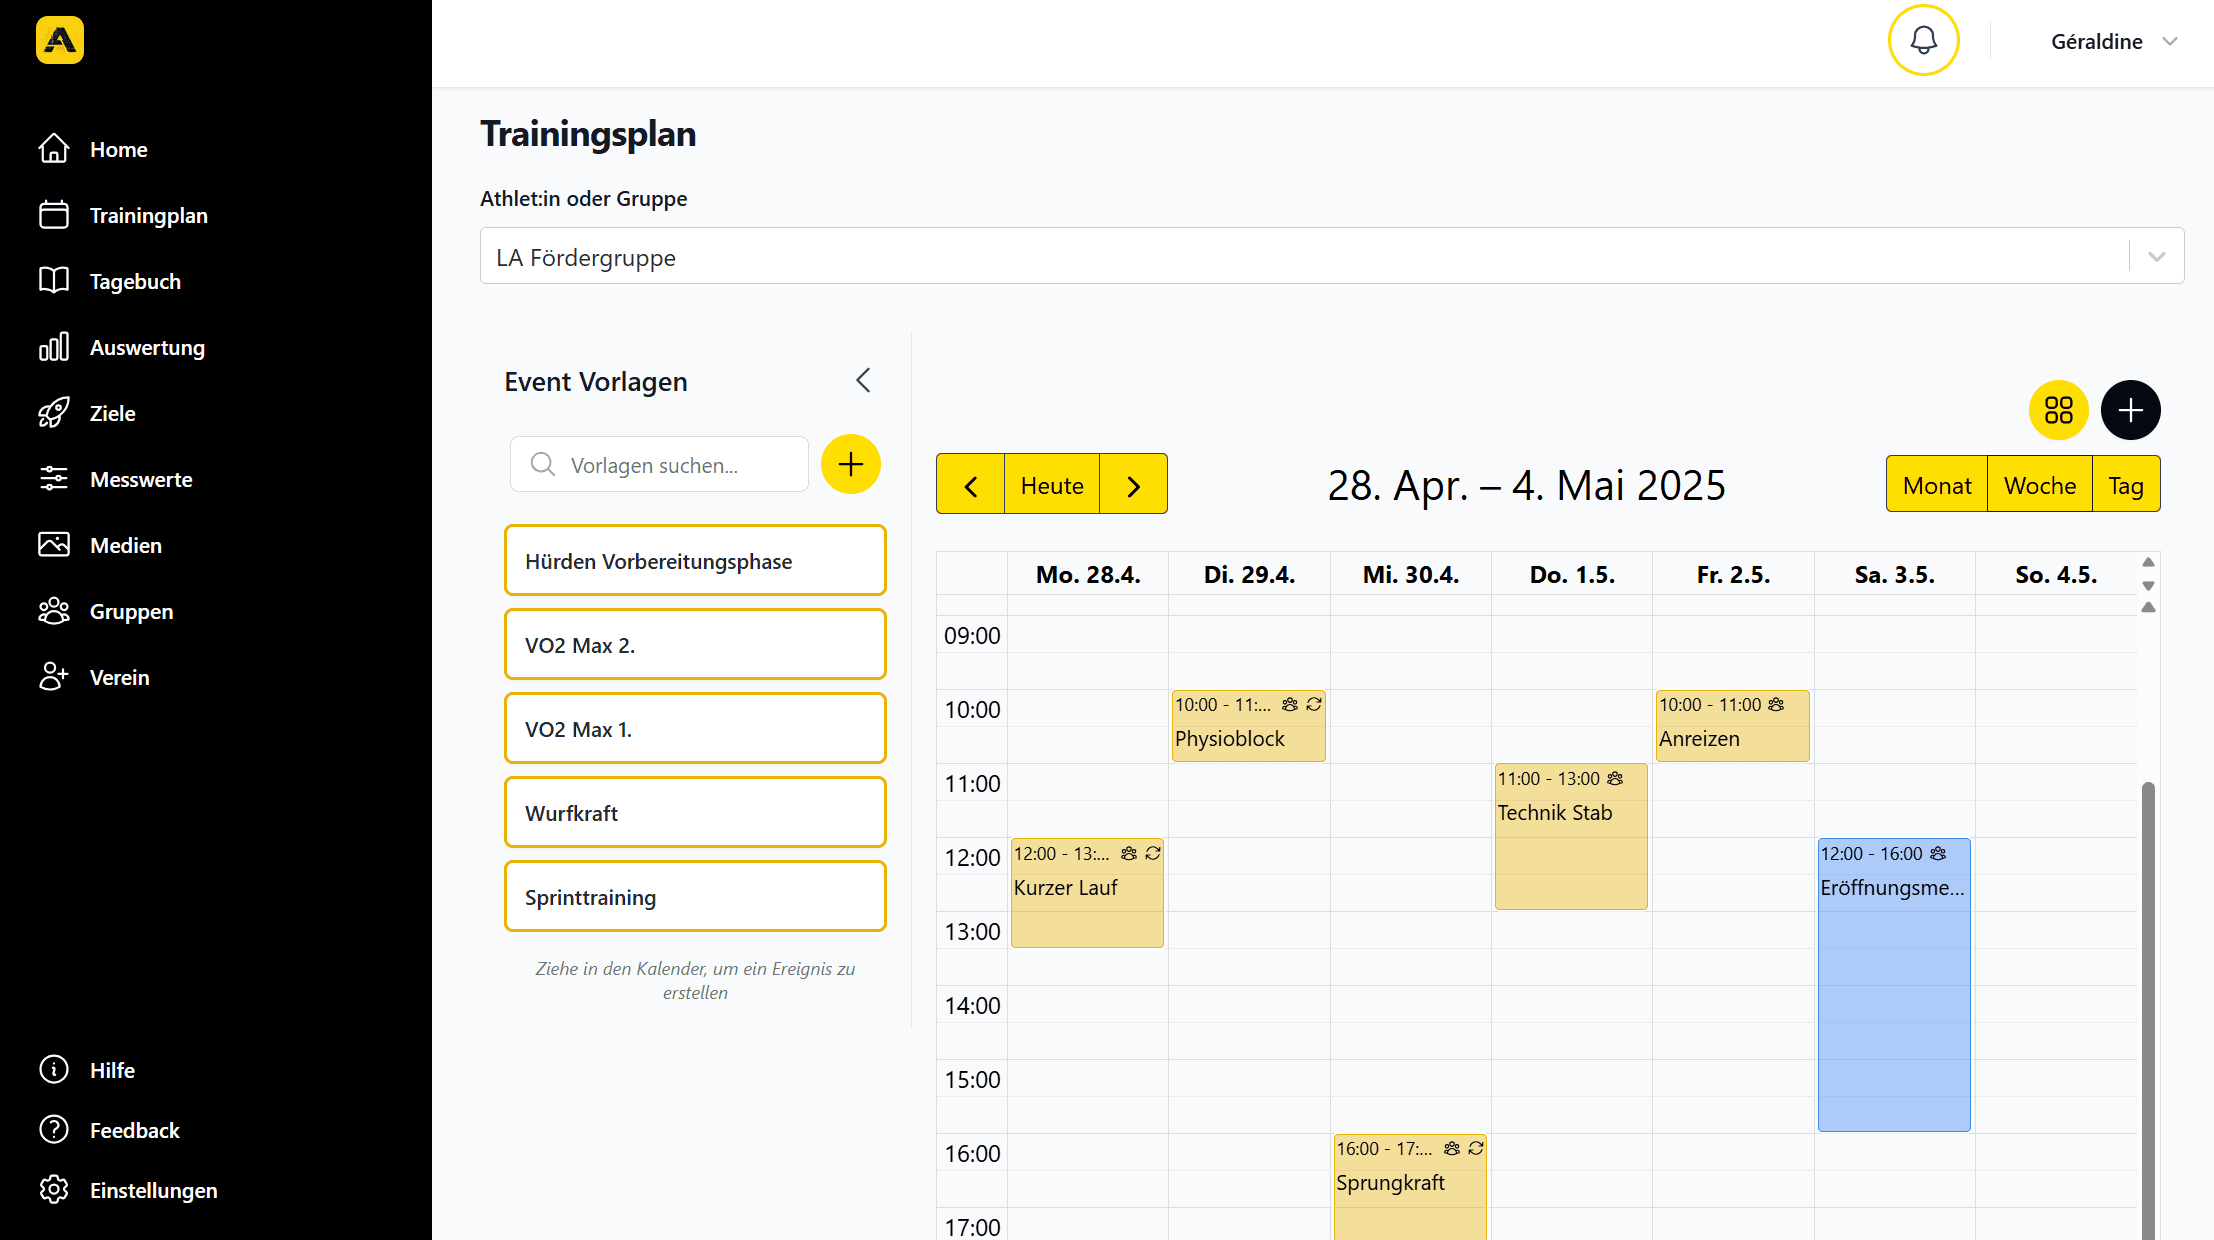Click the search magnifier icon in Vorlagen field
The width and height of the screenshot is (2214, 1240).
pos(543,464)
